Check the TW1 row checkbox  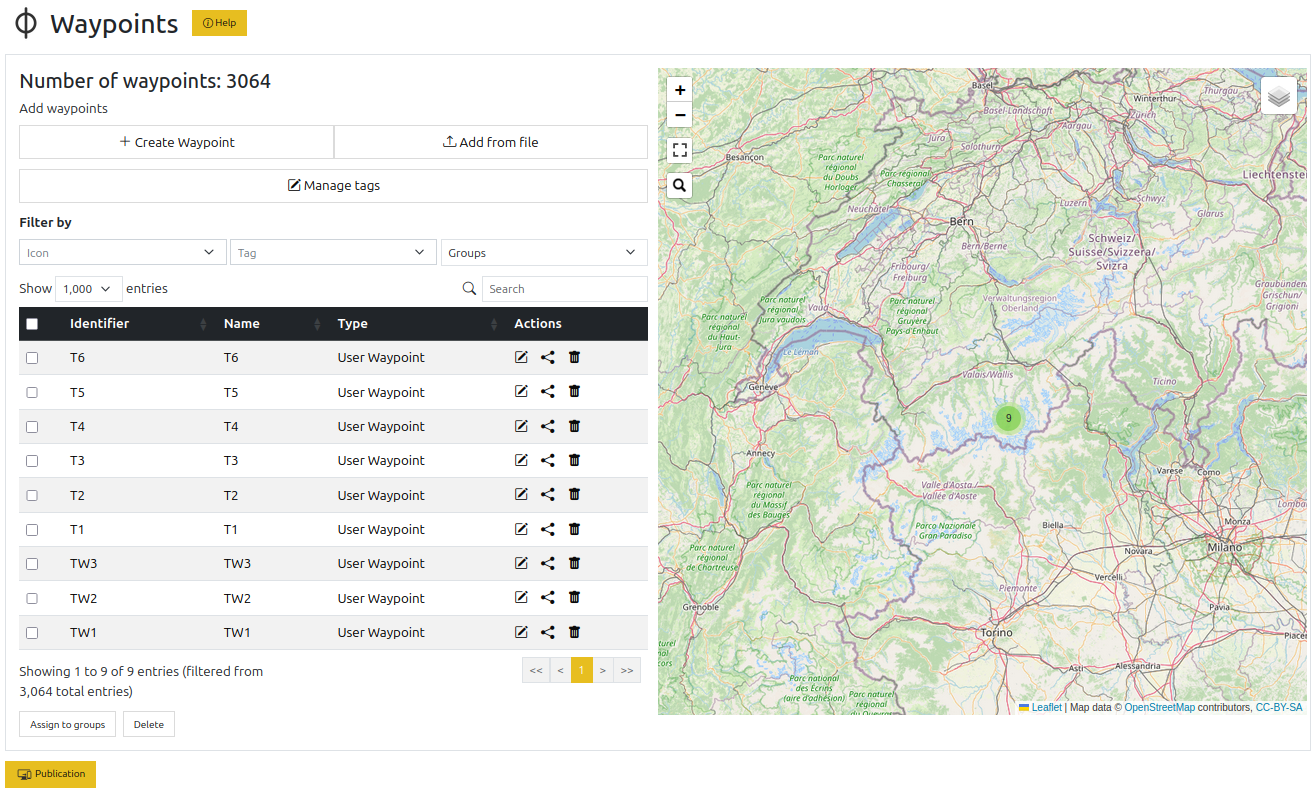click(x=32, y=633)
